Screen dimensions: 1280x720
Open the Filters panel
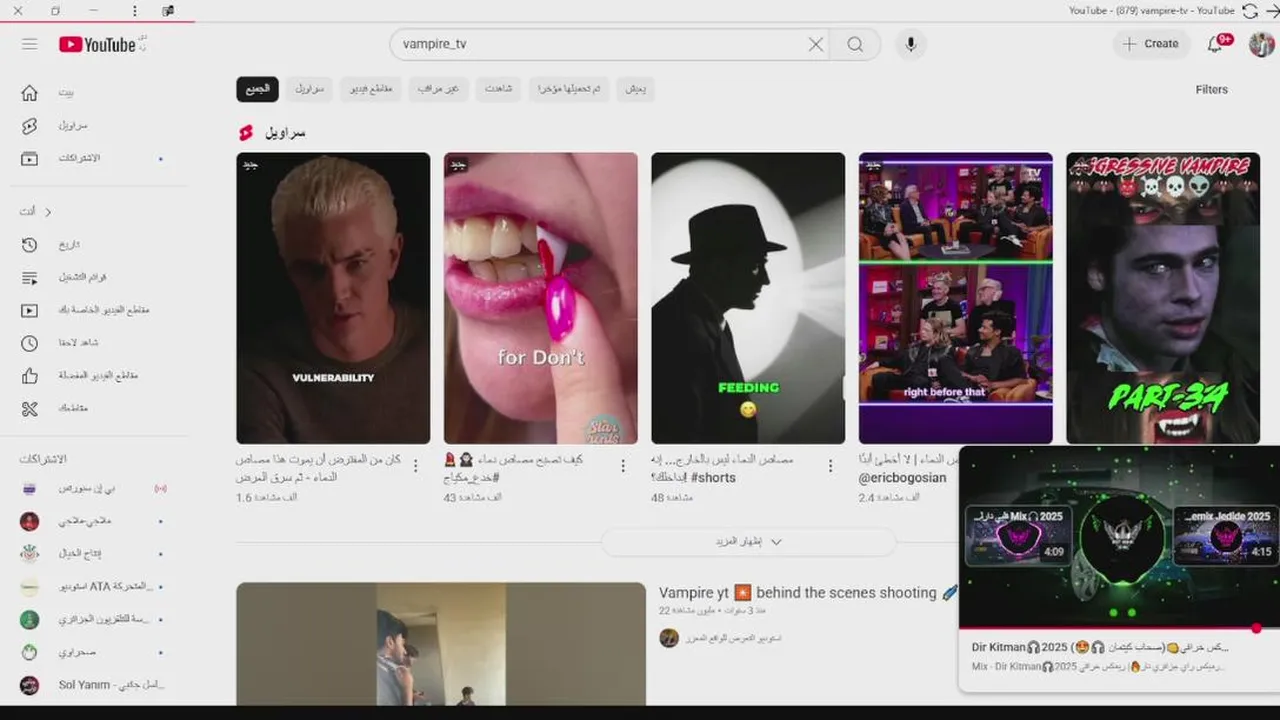pyautogui.click(x=1211, y=89)
